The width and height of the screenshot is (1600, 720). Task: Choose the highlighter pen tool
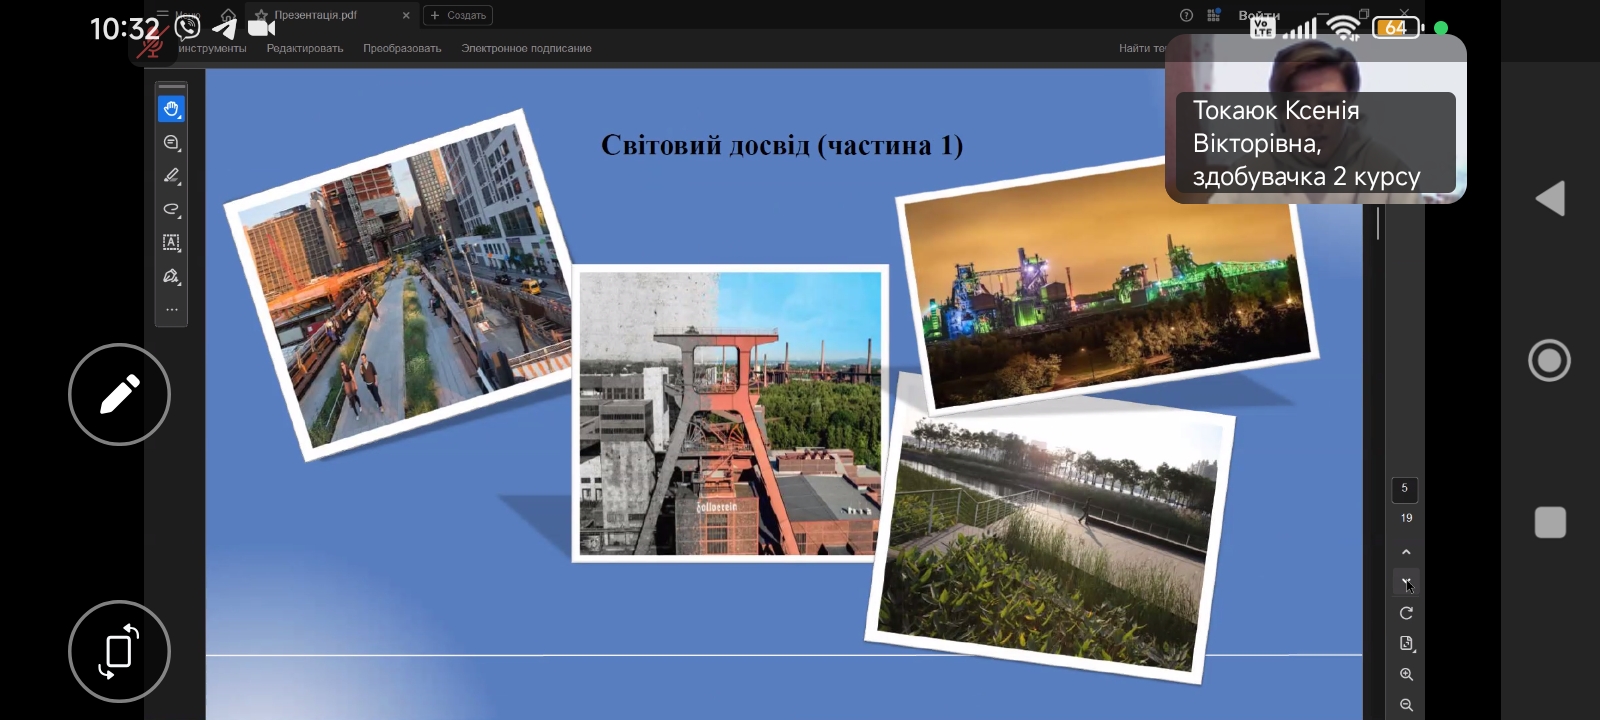[x=171, y=176]
